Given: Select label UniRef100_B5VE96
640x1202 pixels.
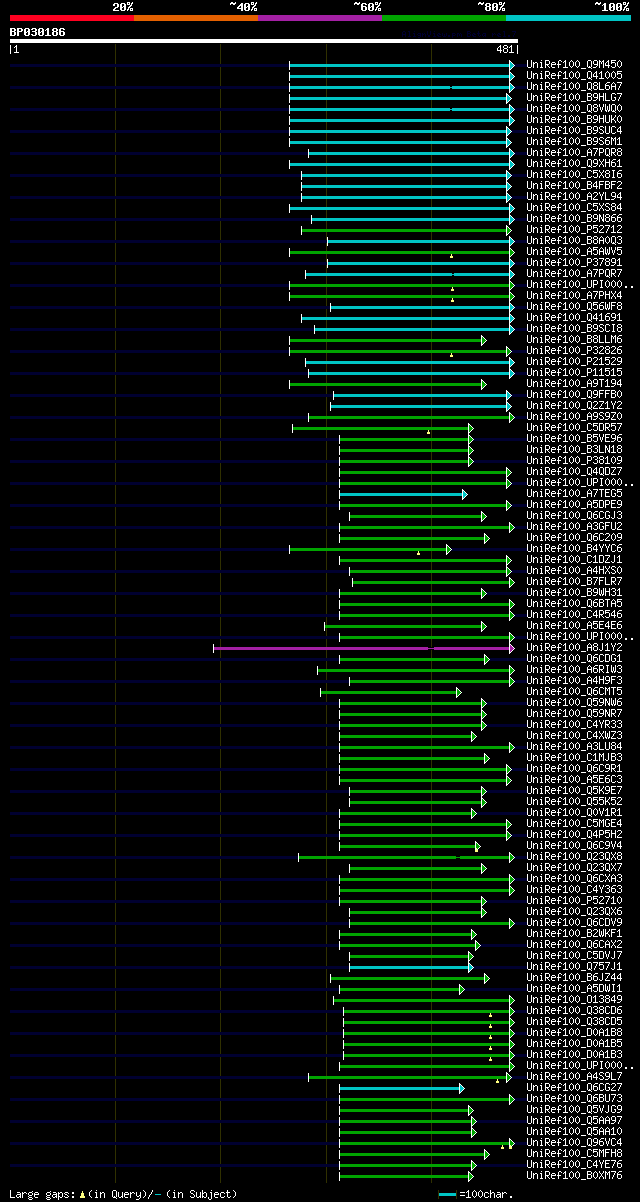Looking at the screenshot, I should click(574, 438).
